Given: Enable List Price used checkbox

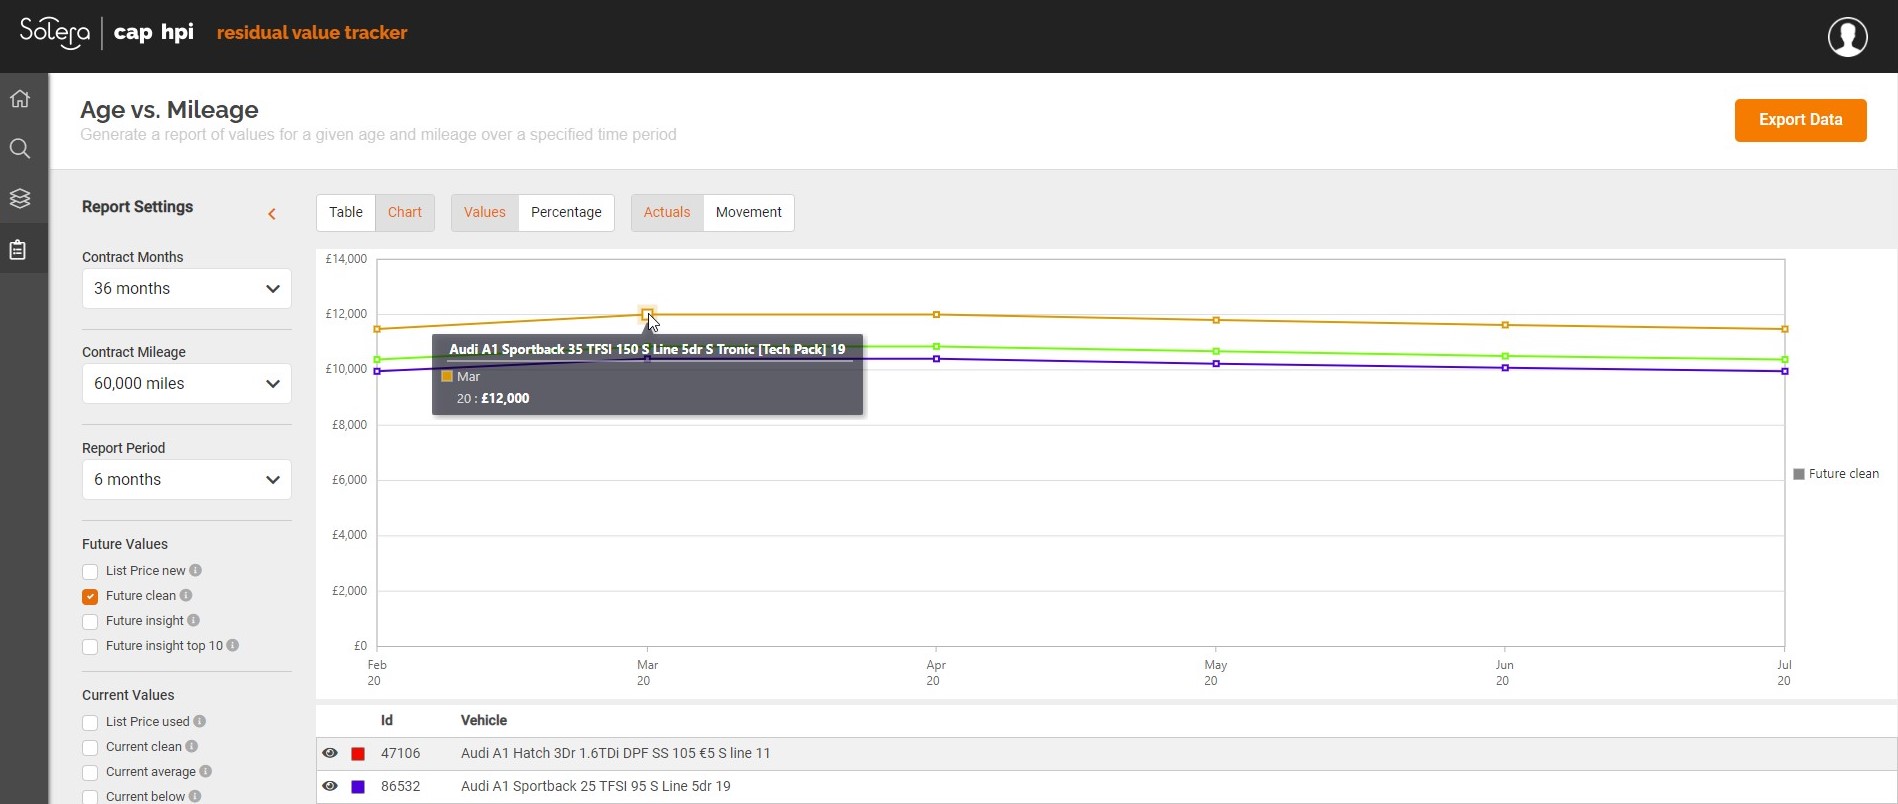Looking at the screenshot, I should tap(90, 723).
